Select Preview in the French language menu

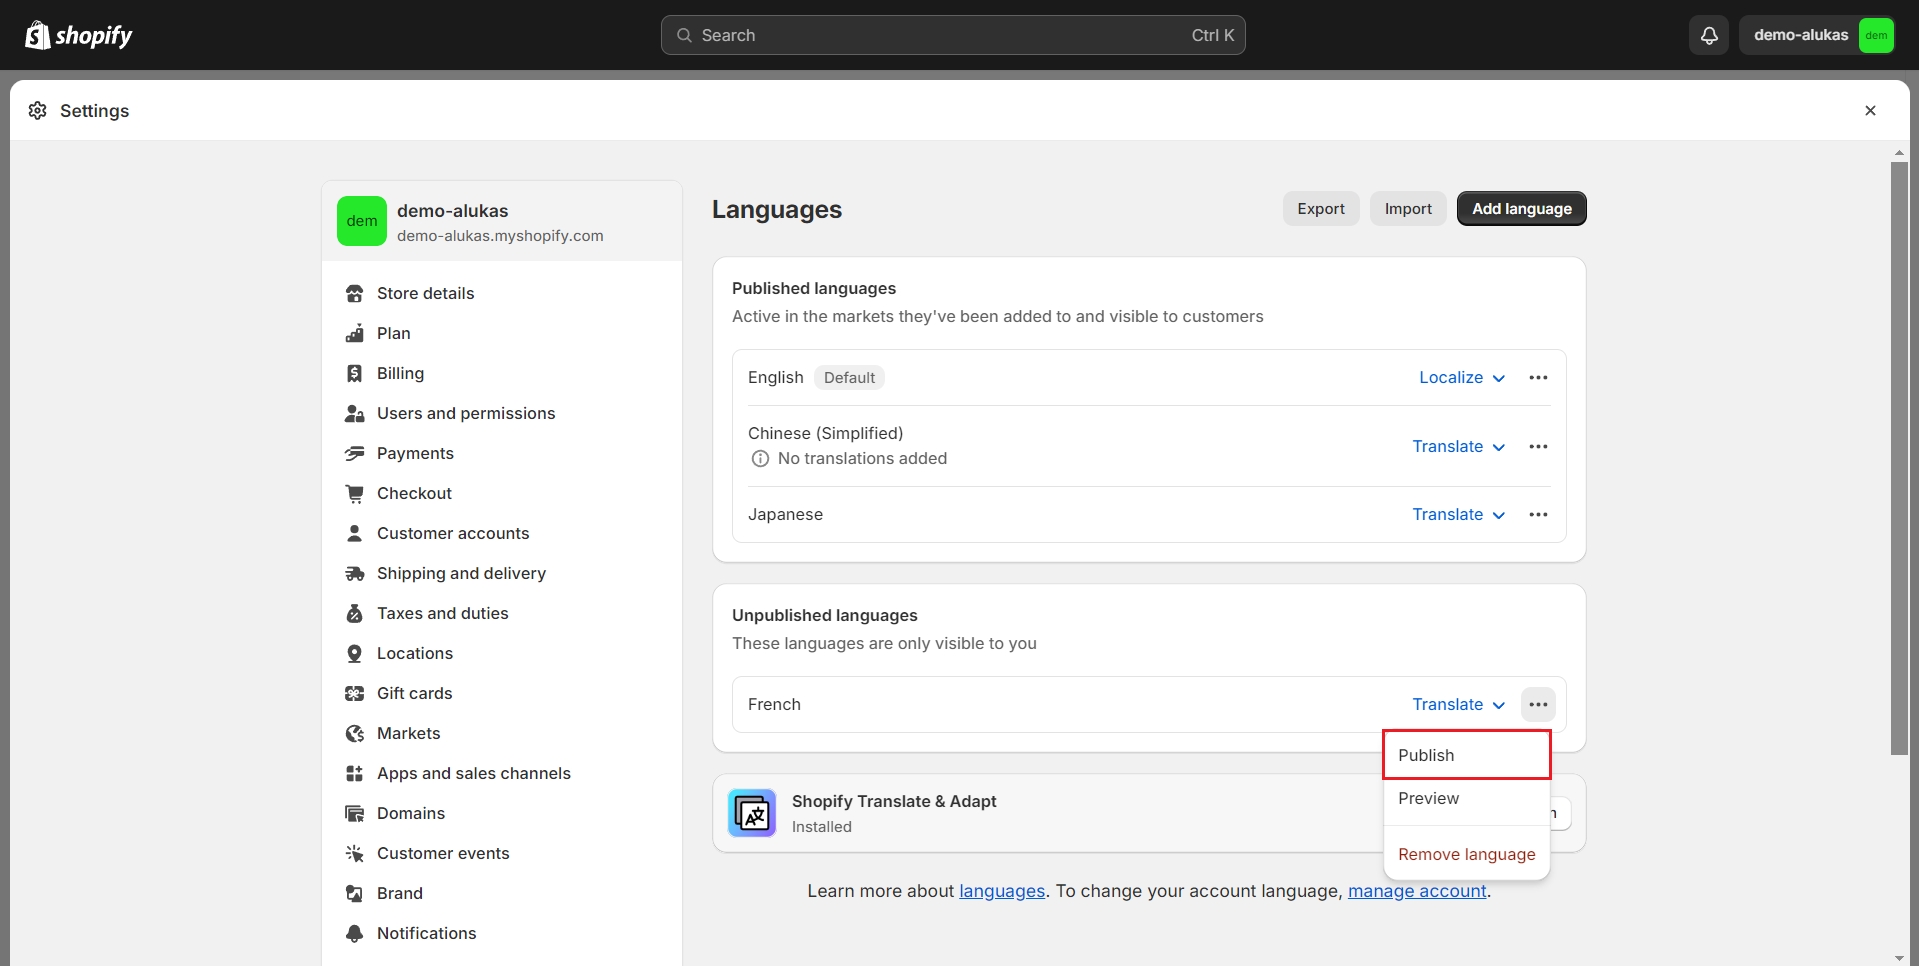[x=1429, y=798]
